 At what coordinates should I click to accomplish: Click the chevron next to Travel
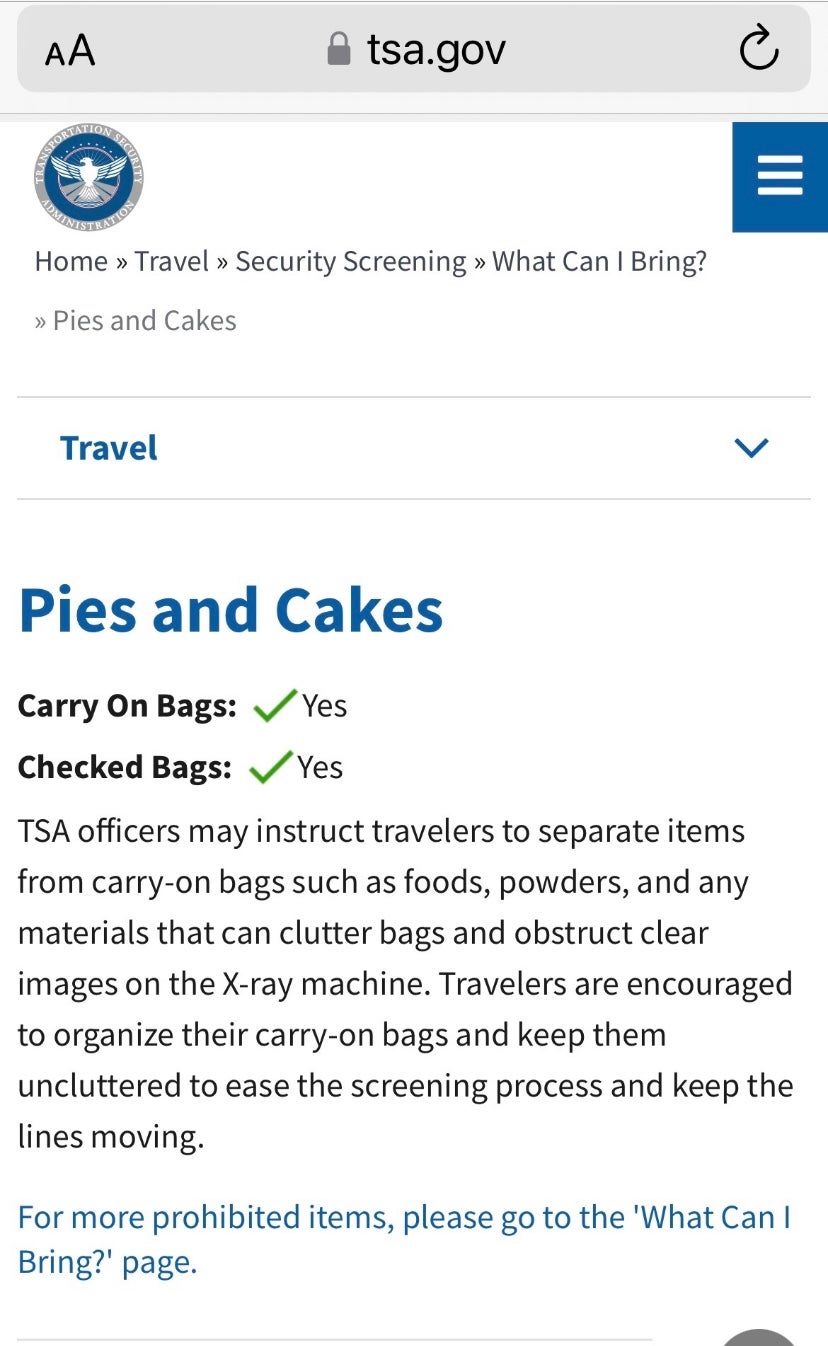point(751,447)
